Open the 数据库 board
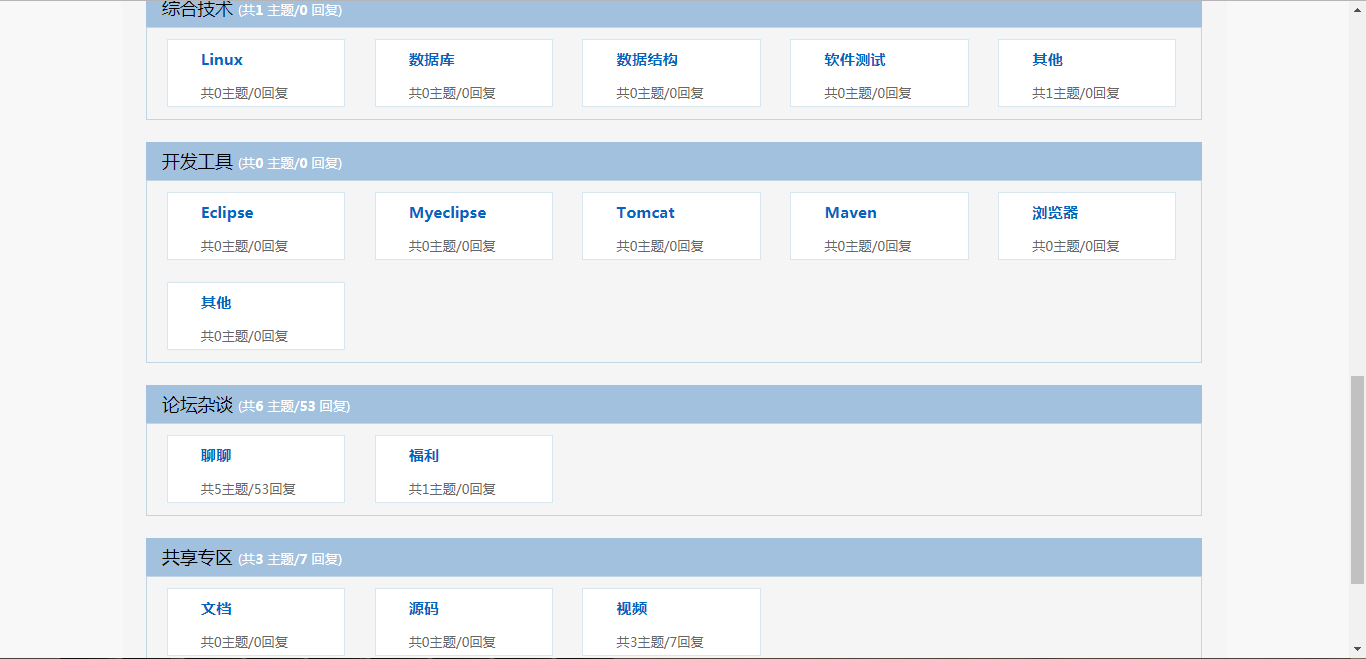 tap(432, 60)
